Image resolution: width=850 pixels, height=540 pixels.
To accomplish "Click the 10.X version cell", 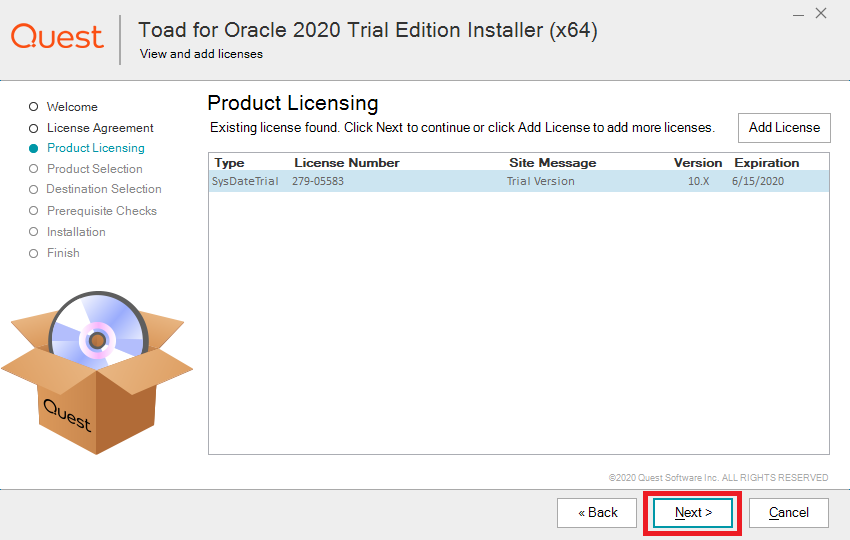I will pyautogui.click(x=698, y=181).
